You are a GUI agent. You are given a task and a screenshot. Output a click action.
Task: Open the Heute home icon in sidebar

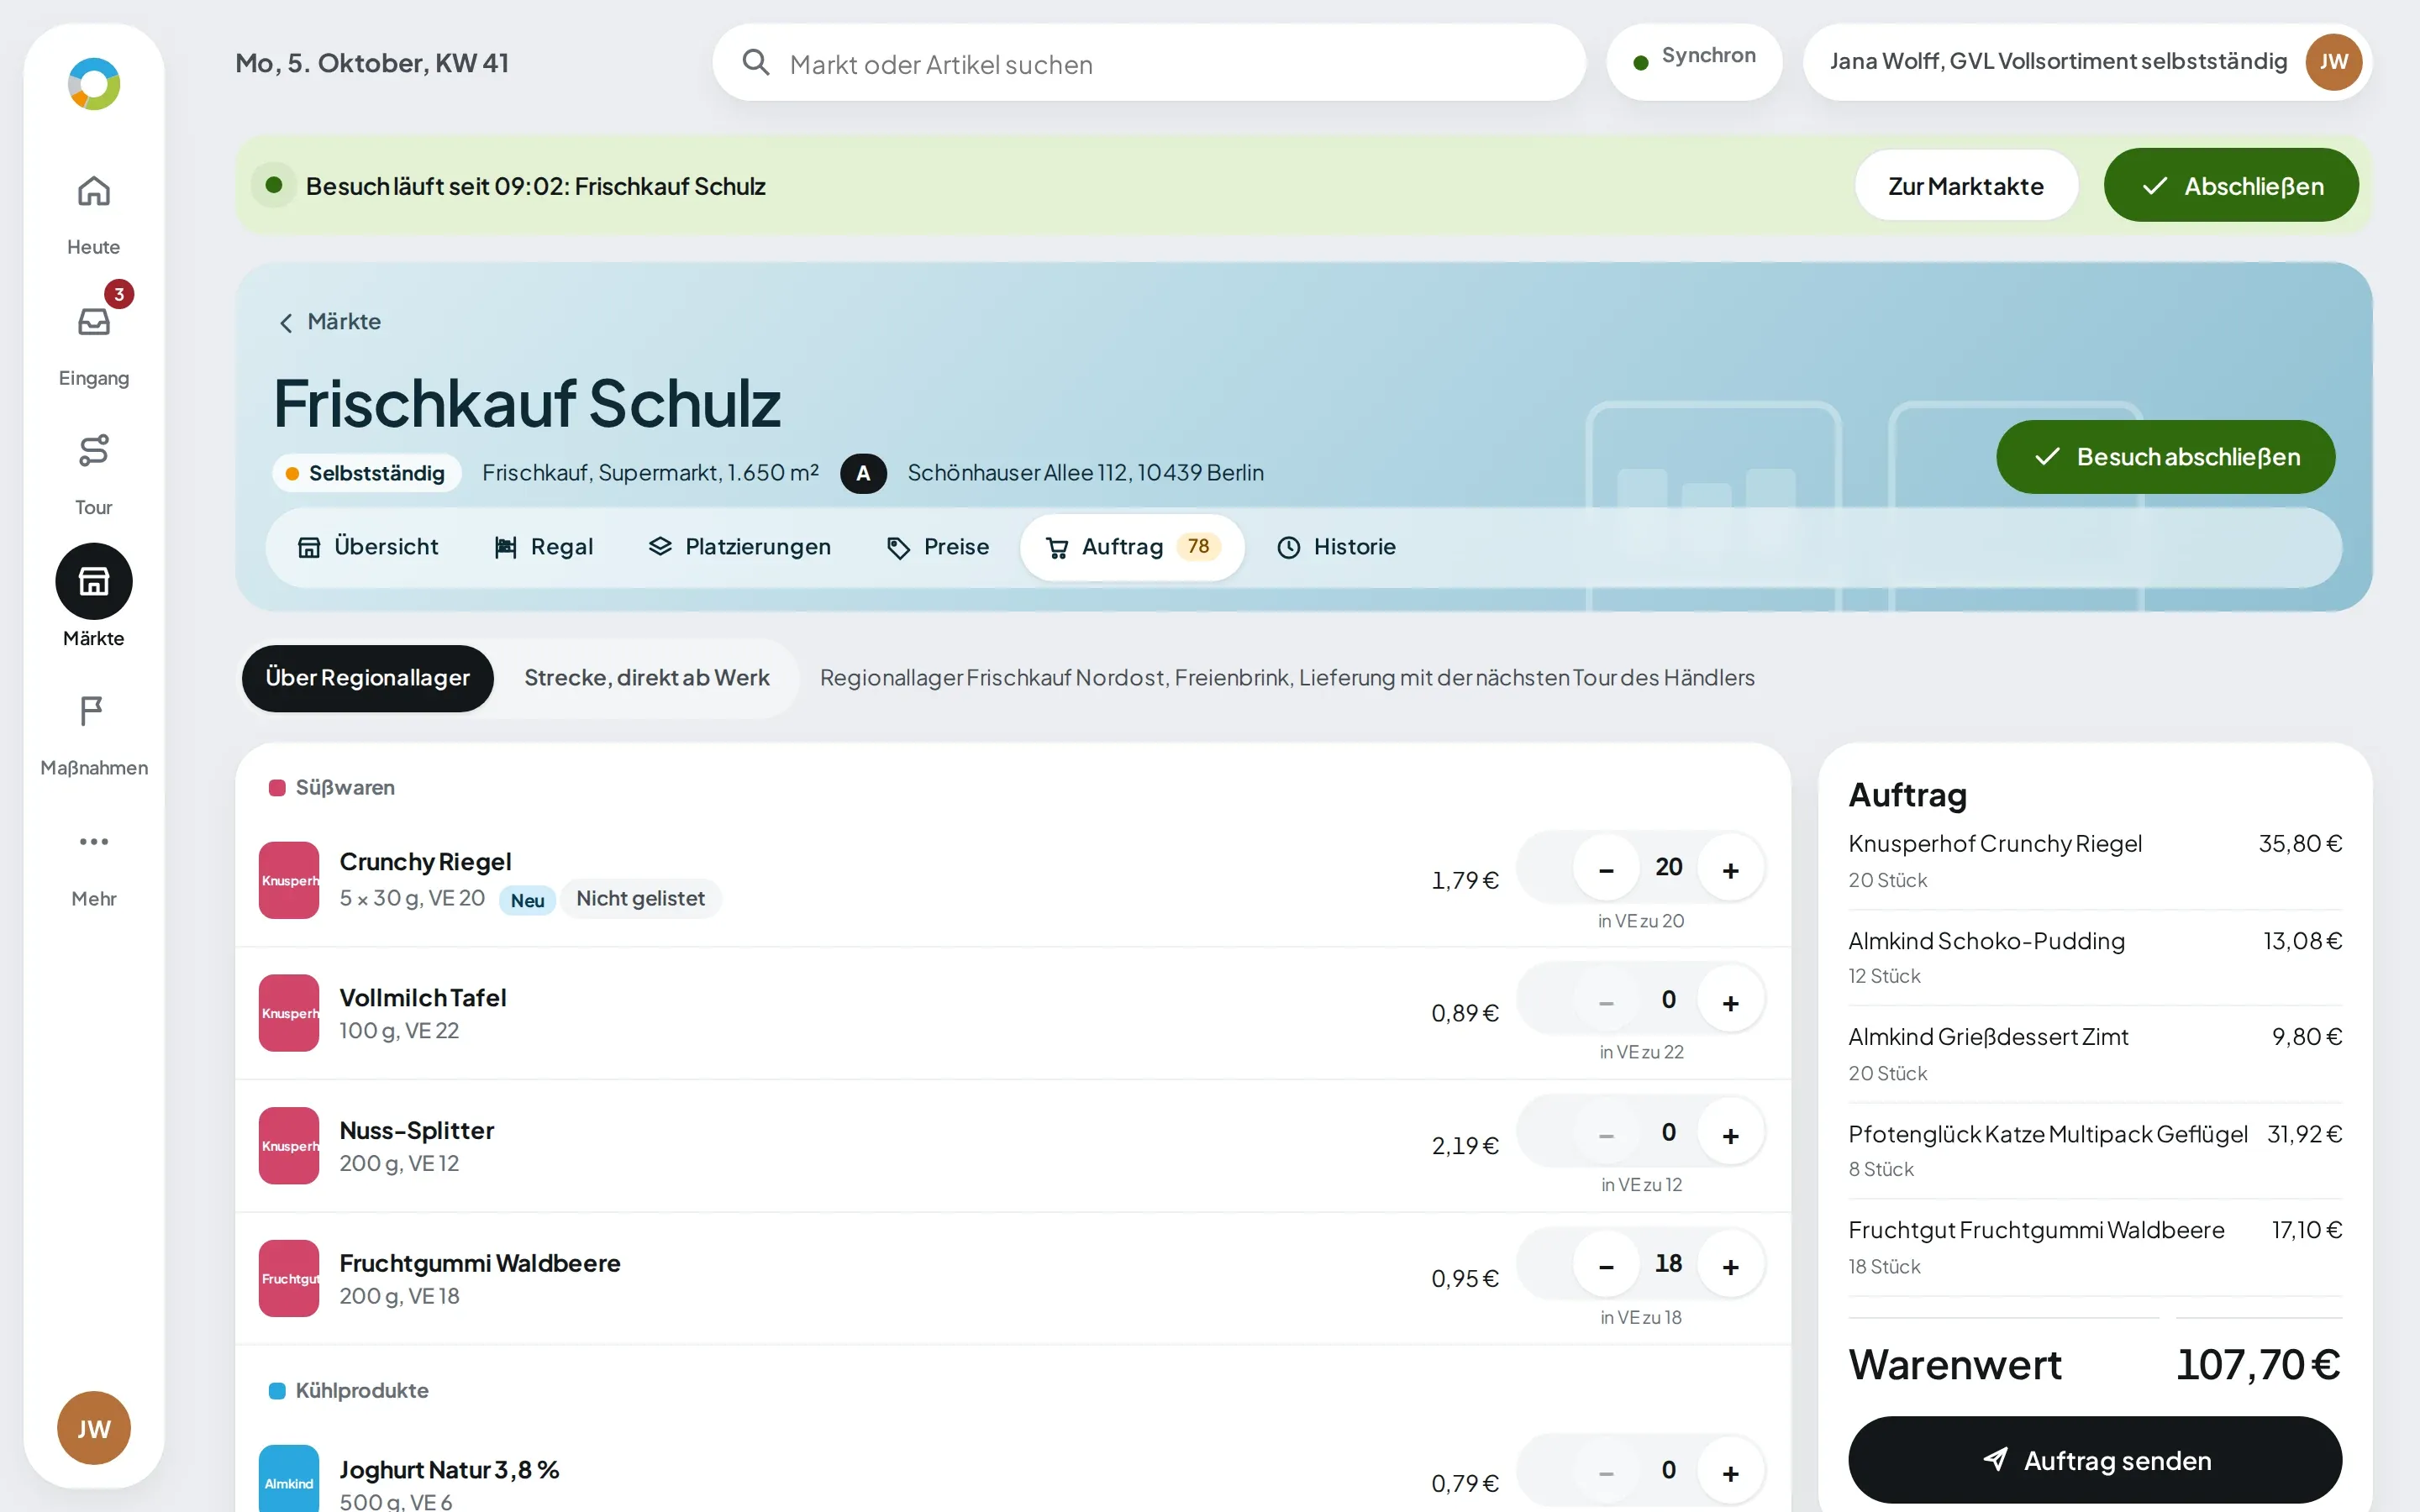pos(93,191)
